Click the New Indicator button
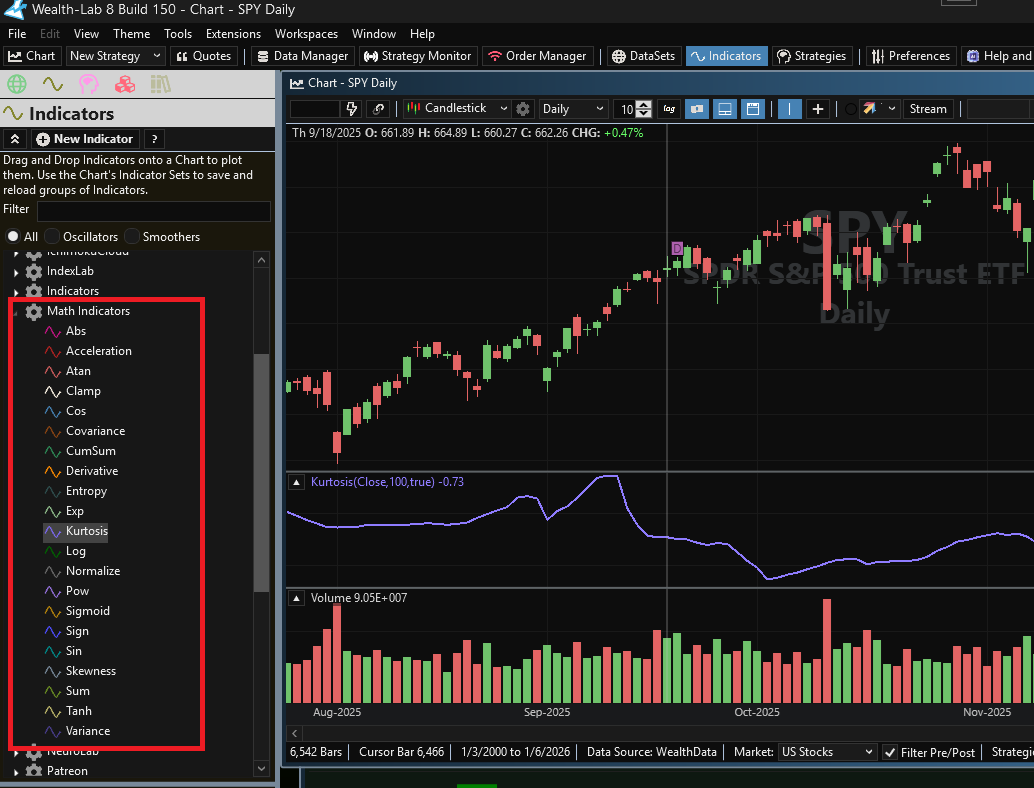 84,139
